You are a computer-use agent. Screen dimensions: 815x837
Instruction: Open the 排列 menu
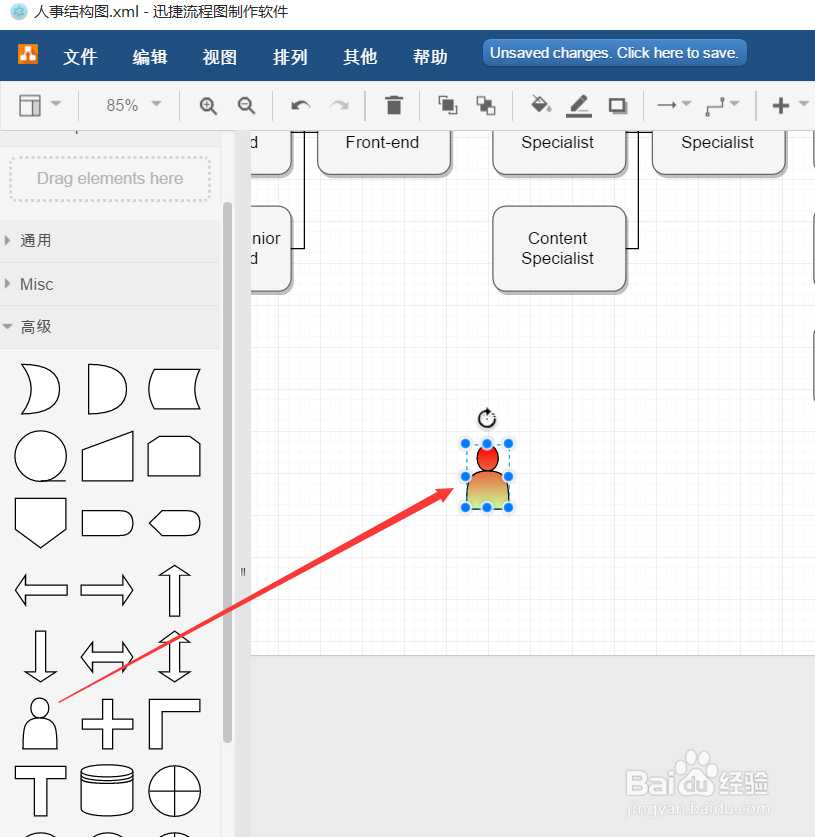290,57
